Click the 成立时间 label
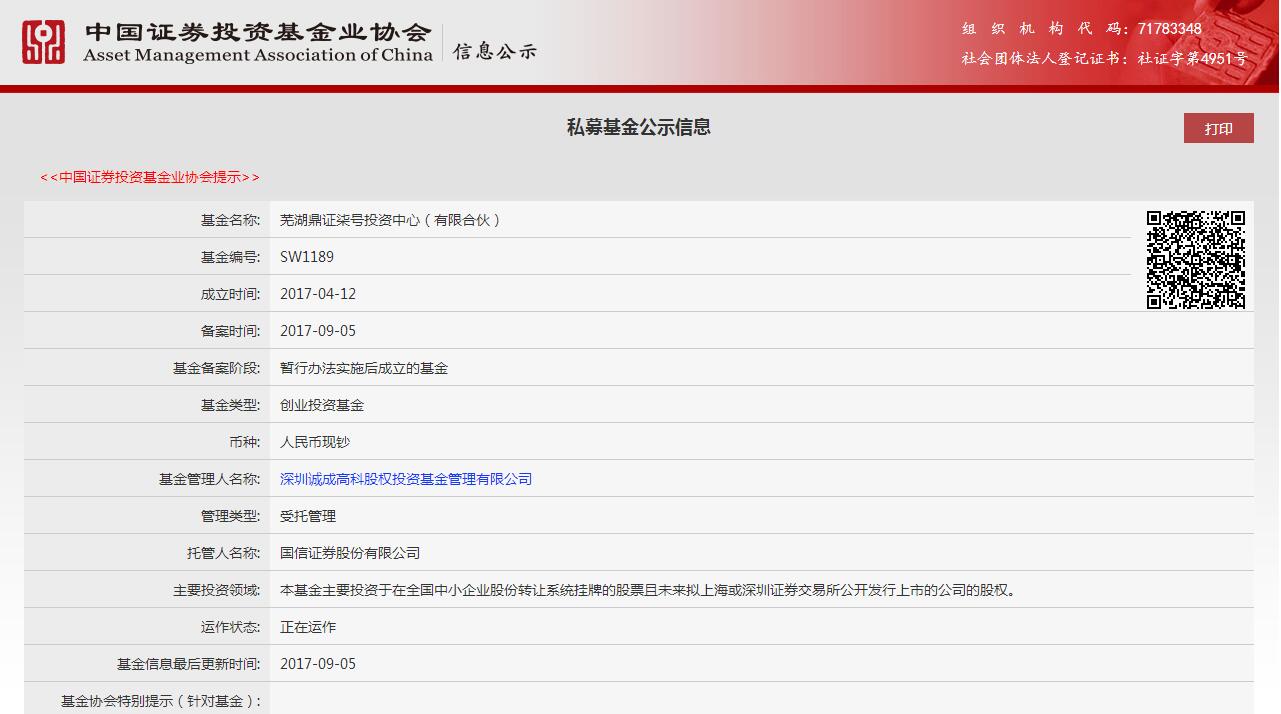This screenshot has width=1281, height=714. click(x=230, y=294)
